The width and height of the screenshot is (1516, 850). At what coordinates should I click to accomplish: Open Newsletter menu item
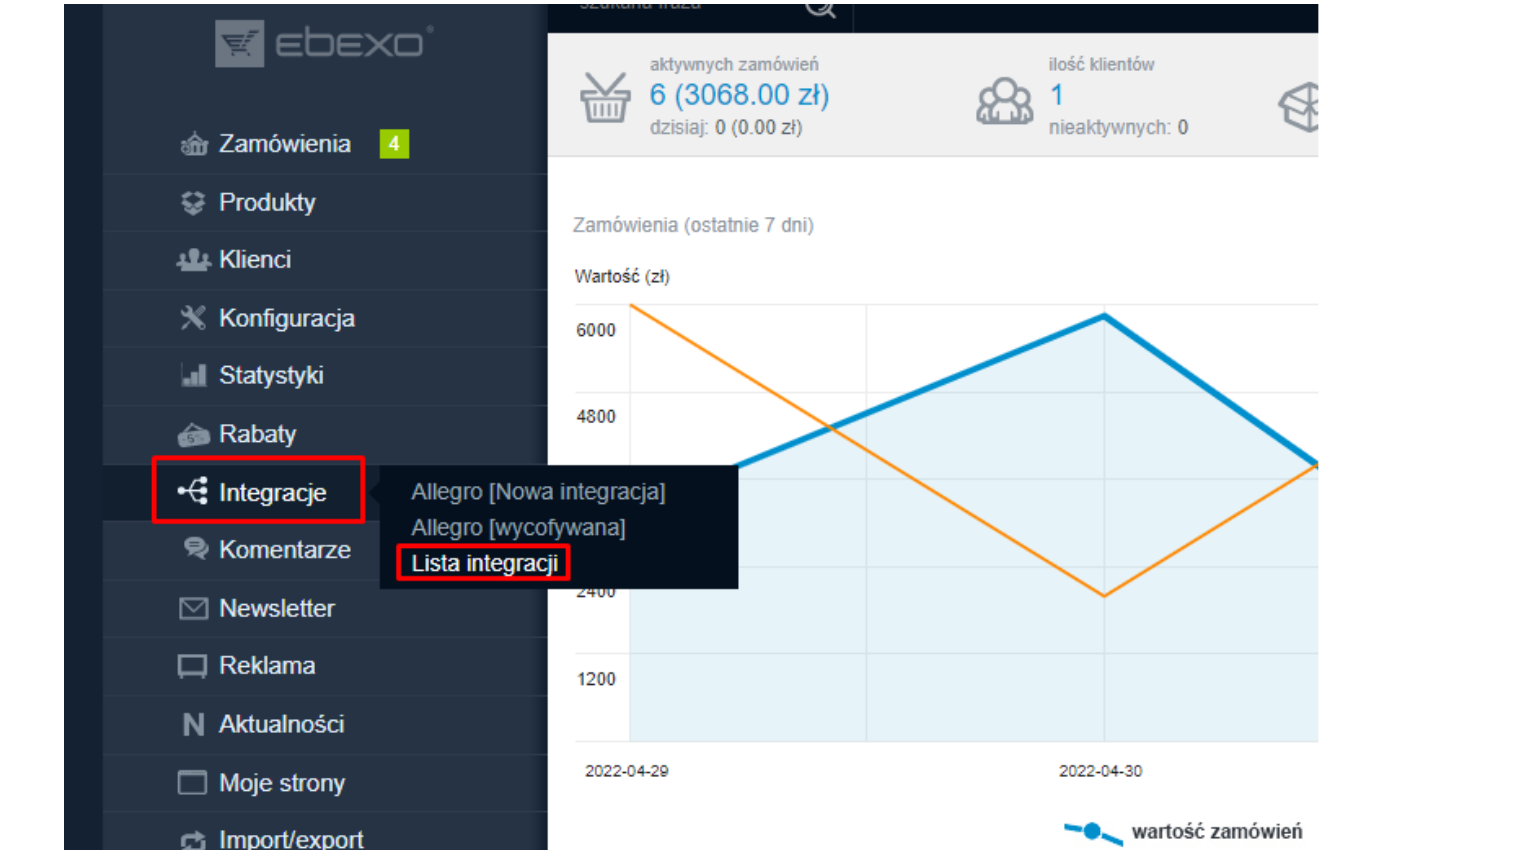pos(277,608)
